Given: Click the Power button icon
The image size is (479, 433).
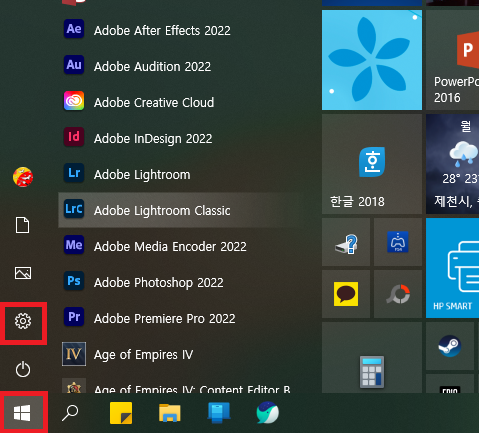Looking at the screenshot, I should click(23, 369).
